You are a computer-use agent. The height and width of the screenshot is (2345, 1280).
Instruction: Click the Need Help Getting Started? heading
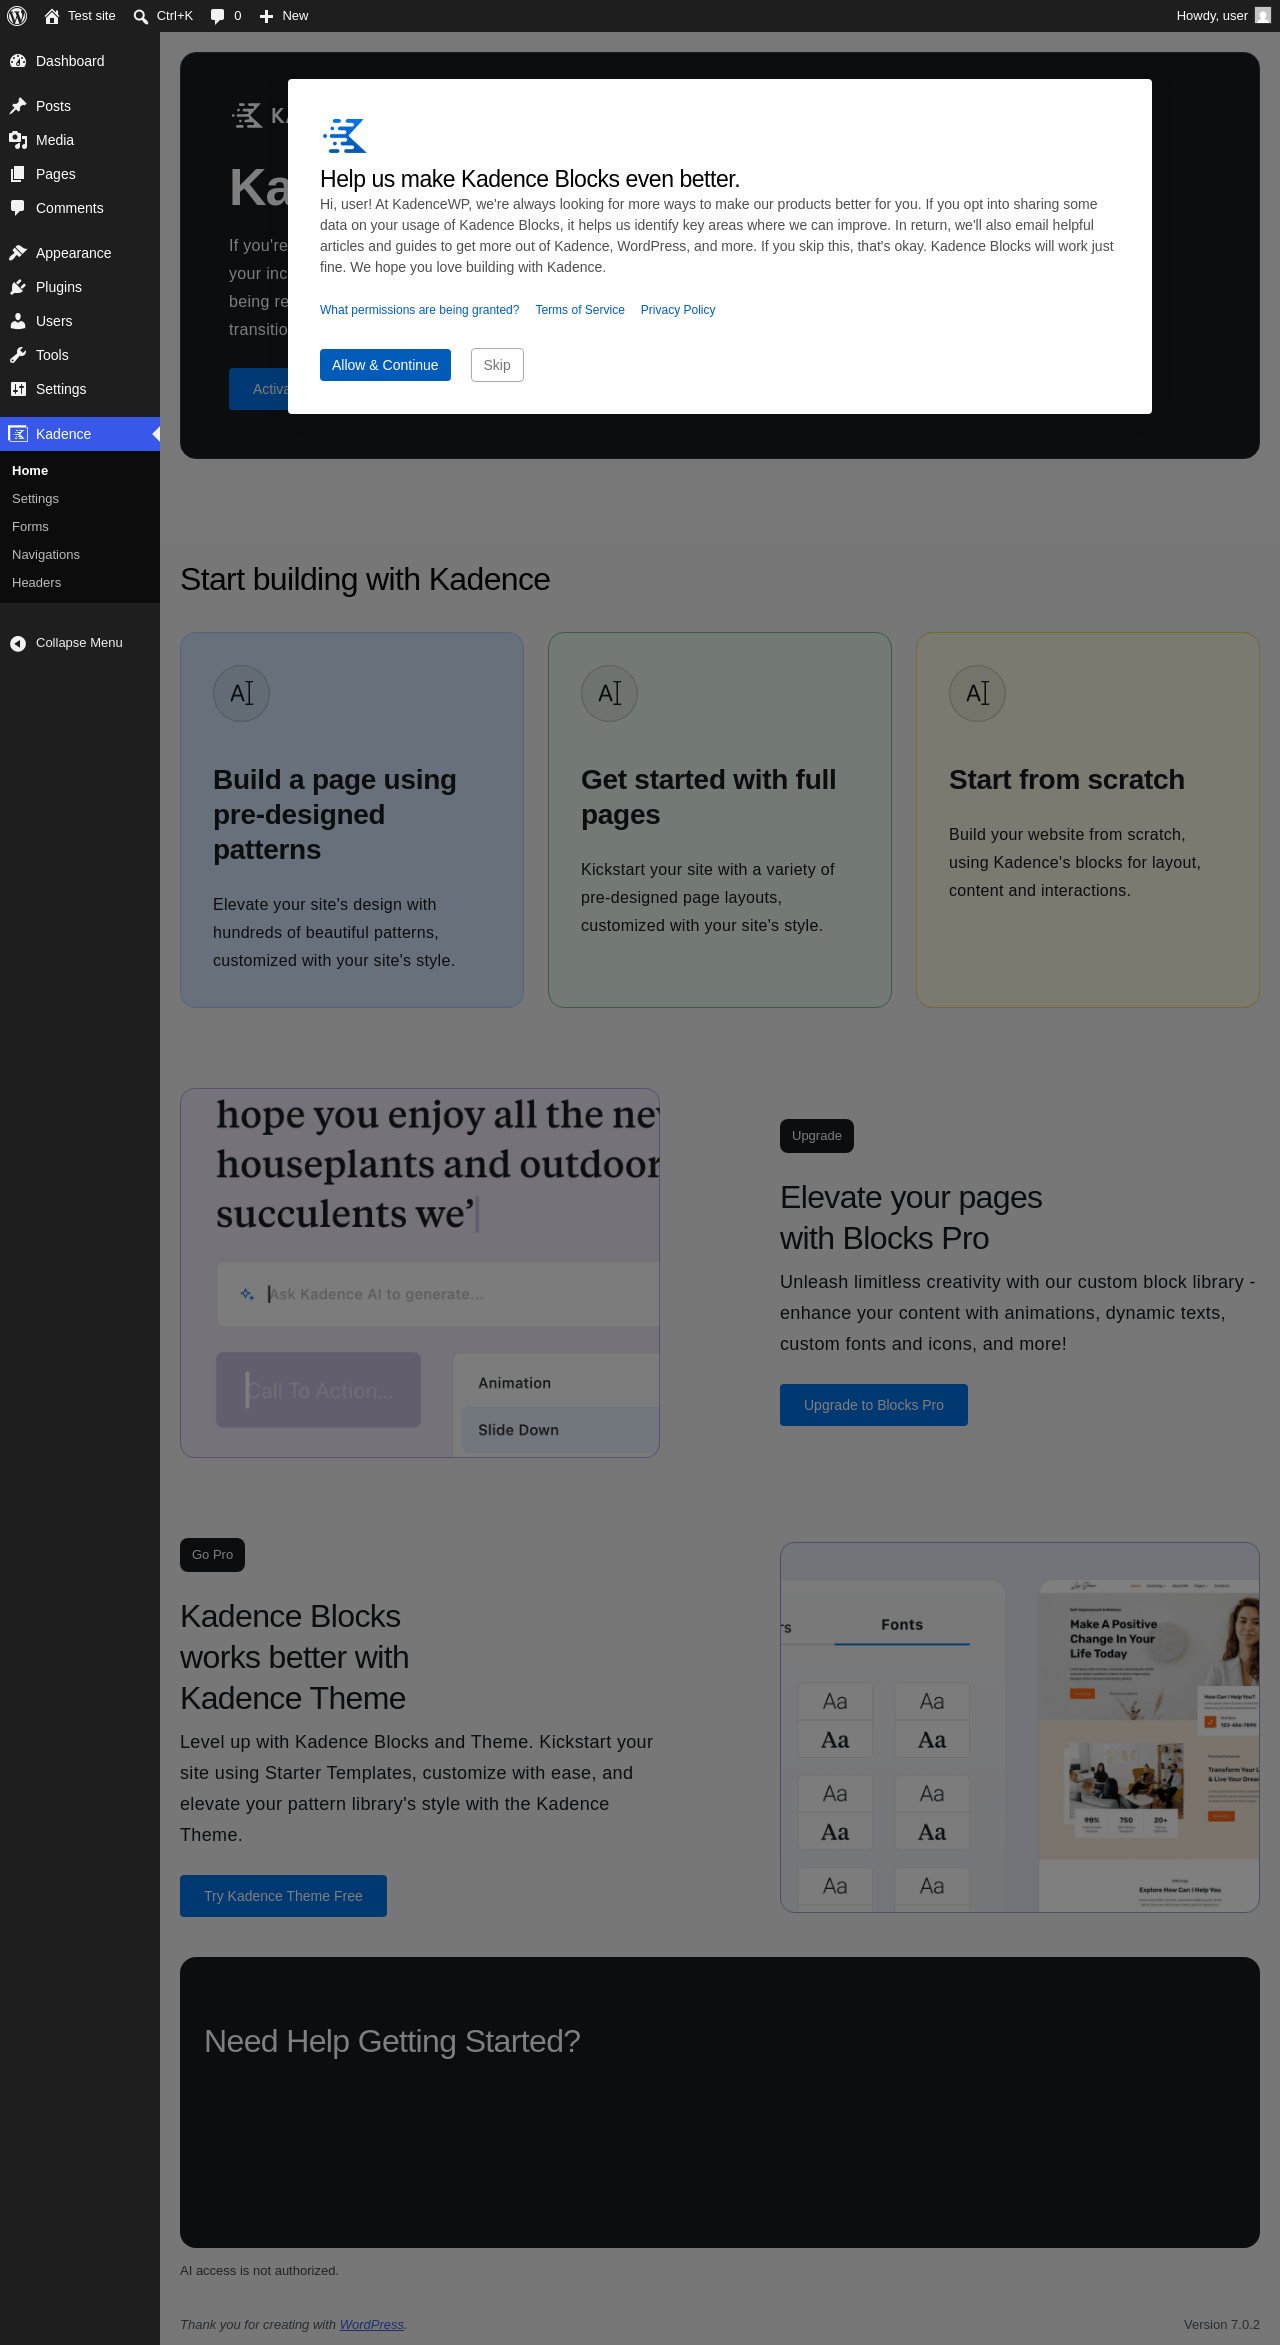(392, 2041)
